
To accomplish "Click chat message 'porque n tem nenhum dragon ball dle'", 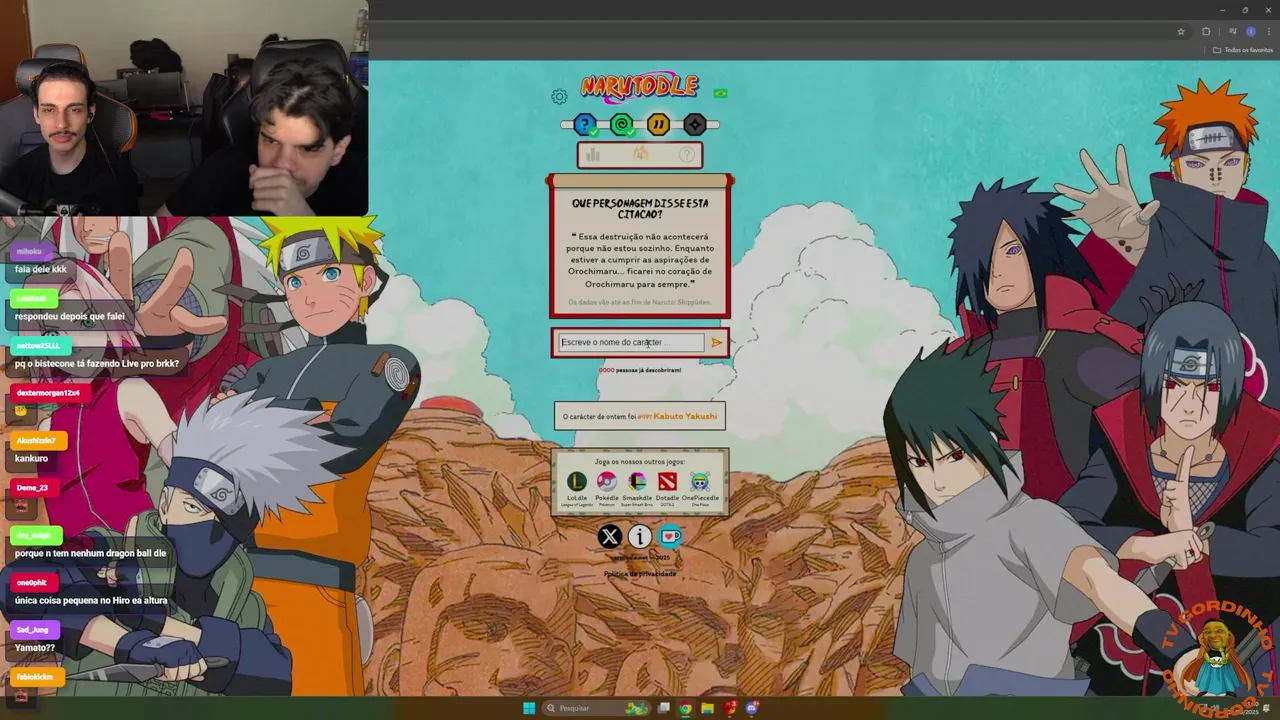I will (91, 553).
